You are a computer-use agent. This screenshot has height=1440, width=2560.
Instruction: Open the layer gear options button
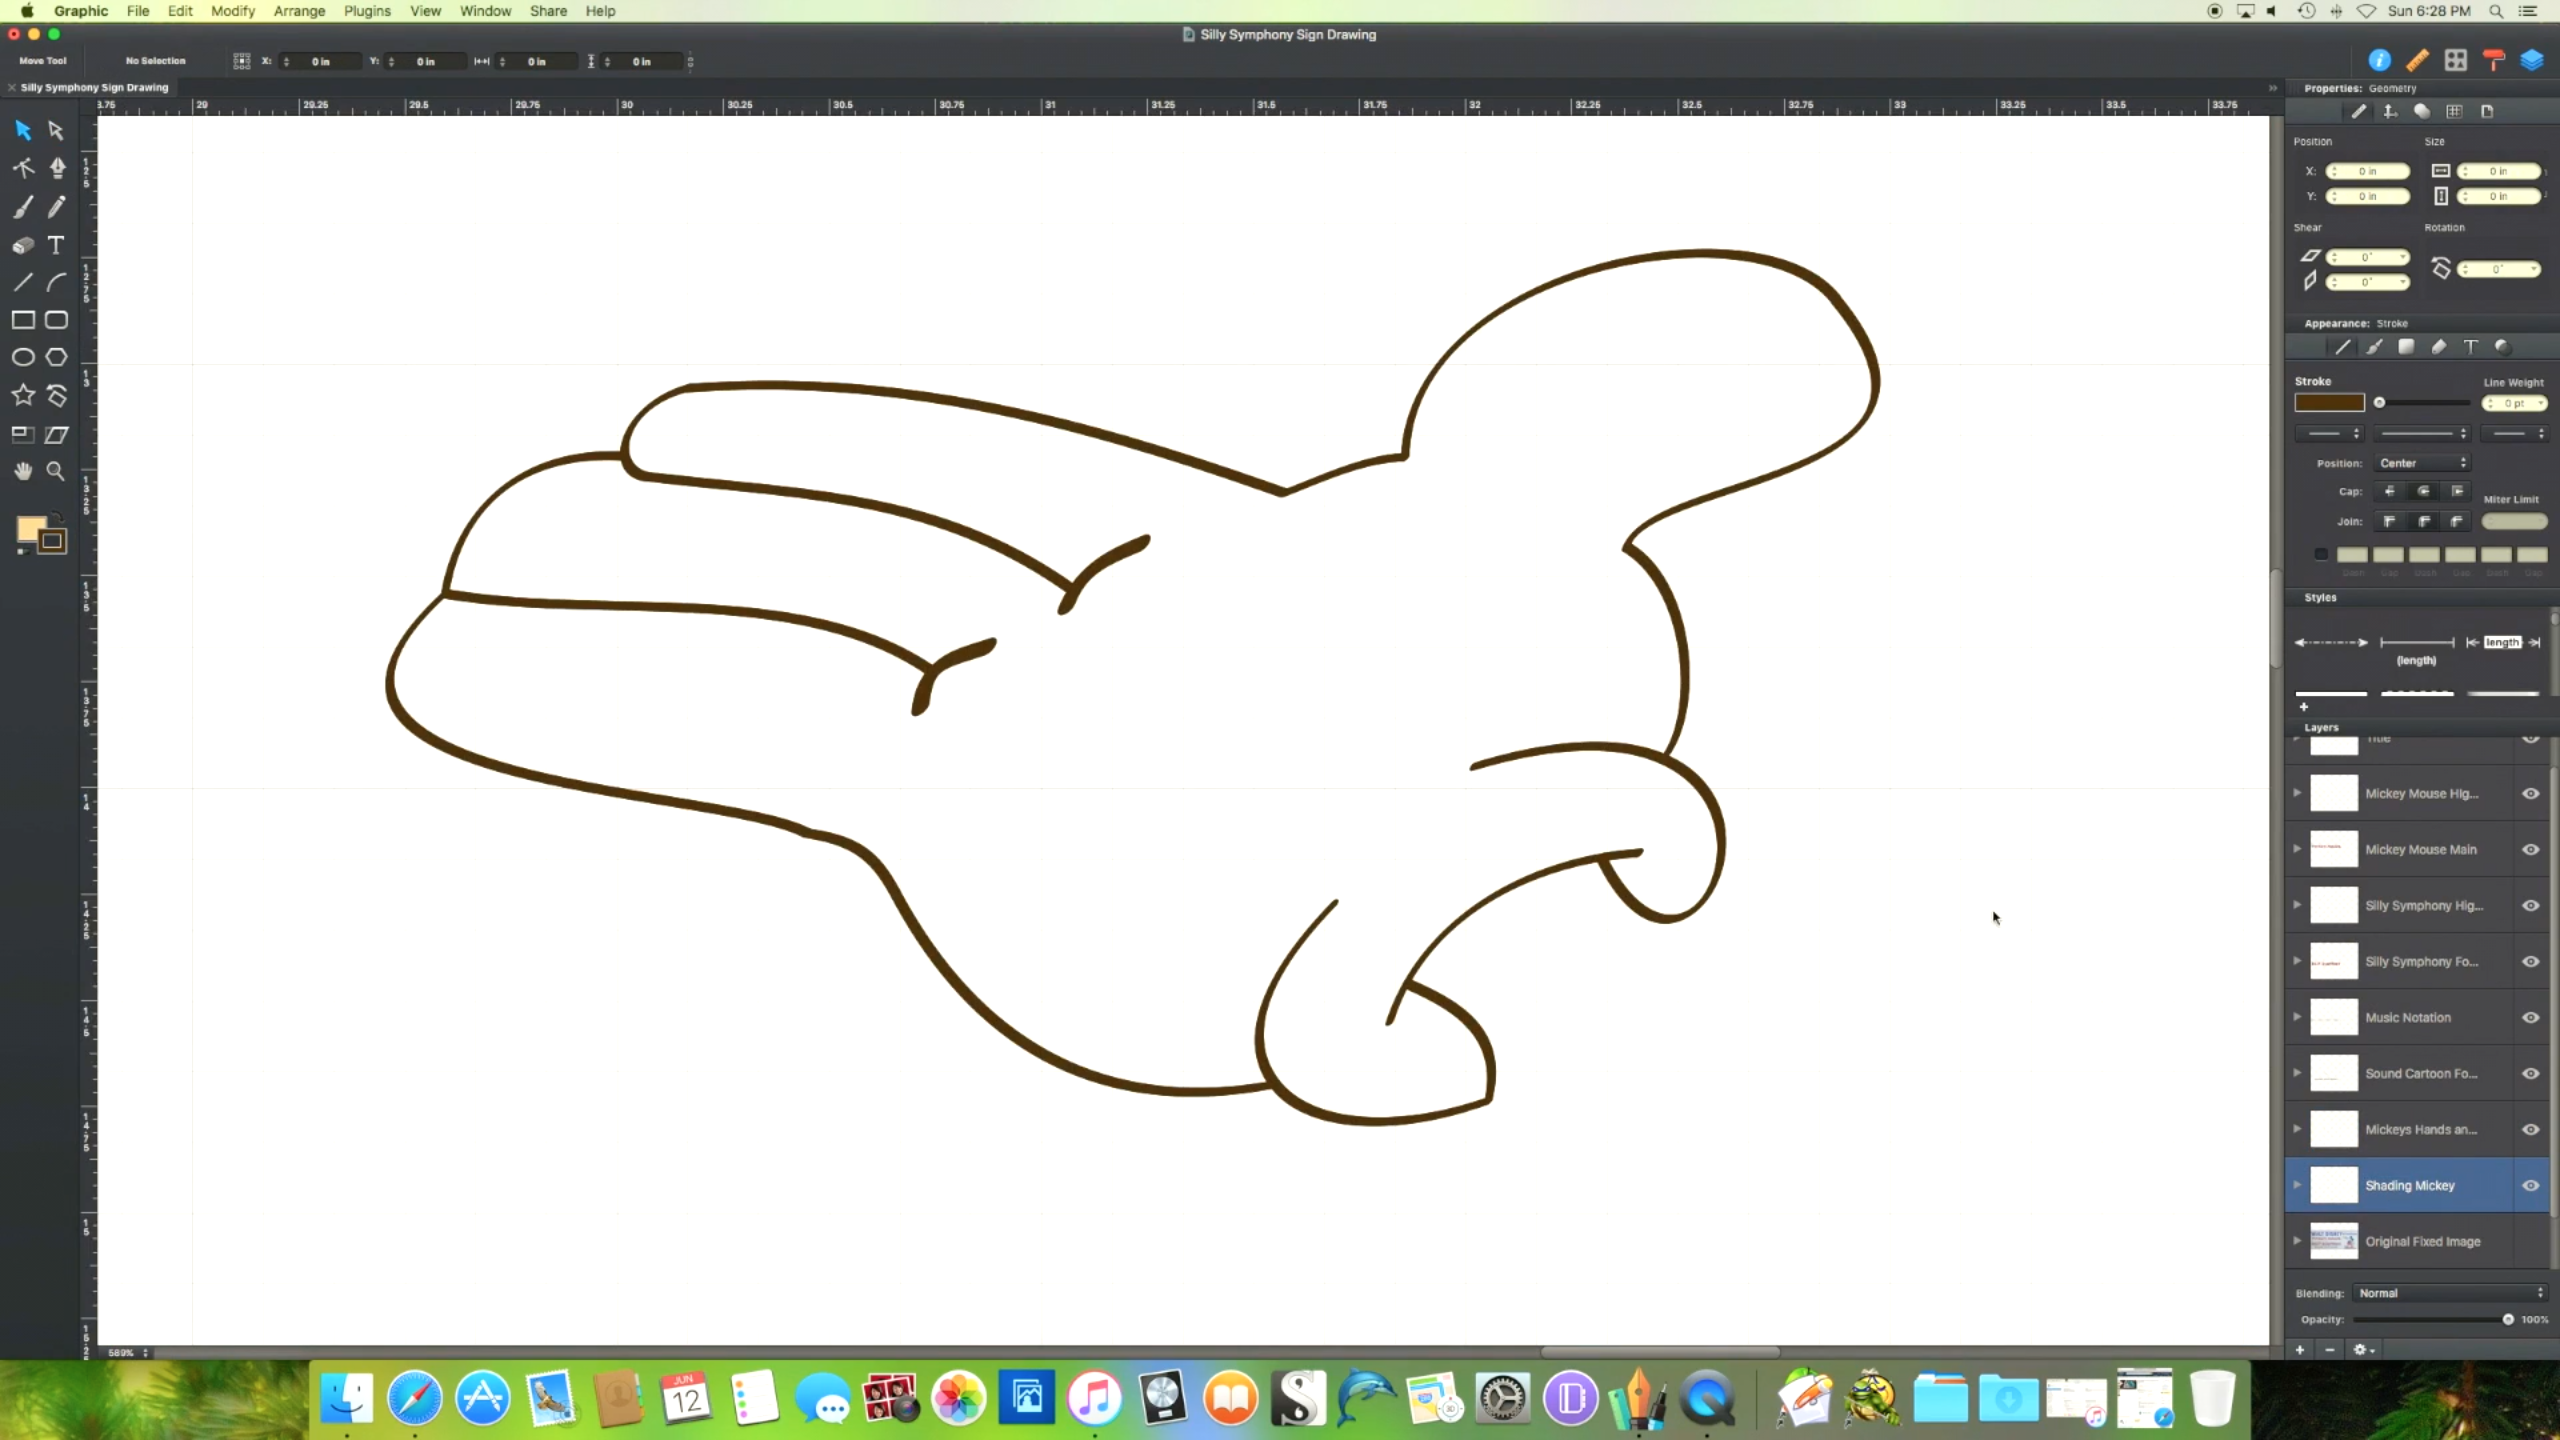click(2364, 1349)
